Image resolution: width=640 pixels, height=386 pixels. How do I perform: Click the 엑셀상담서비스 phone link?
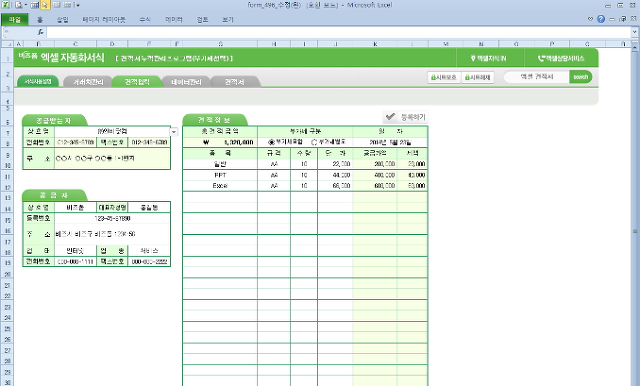click(x=561, y=58)
